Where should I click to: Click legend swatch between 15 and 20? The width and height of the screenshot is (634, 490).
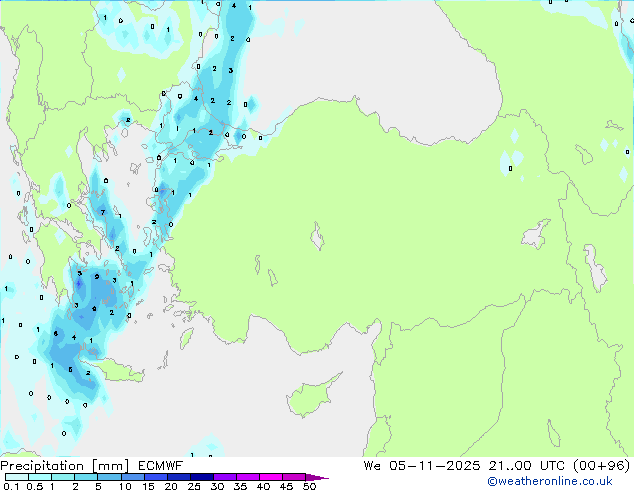tap(156, 477)
